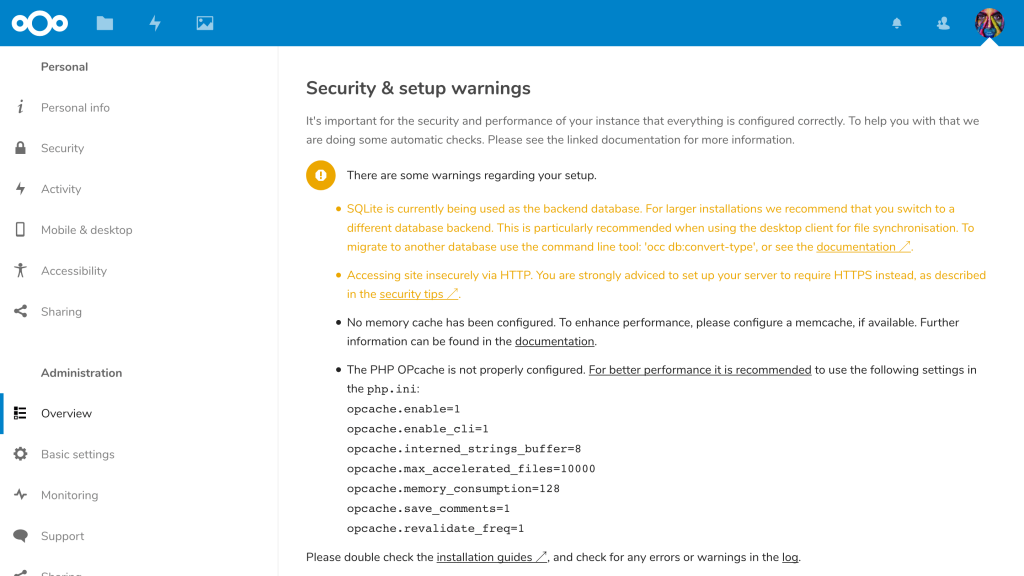Click the yellow warning exclamation icon

point(321,175)
